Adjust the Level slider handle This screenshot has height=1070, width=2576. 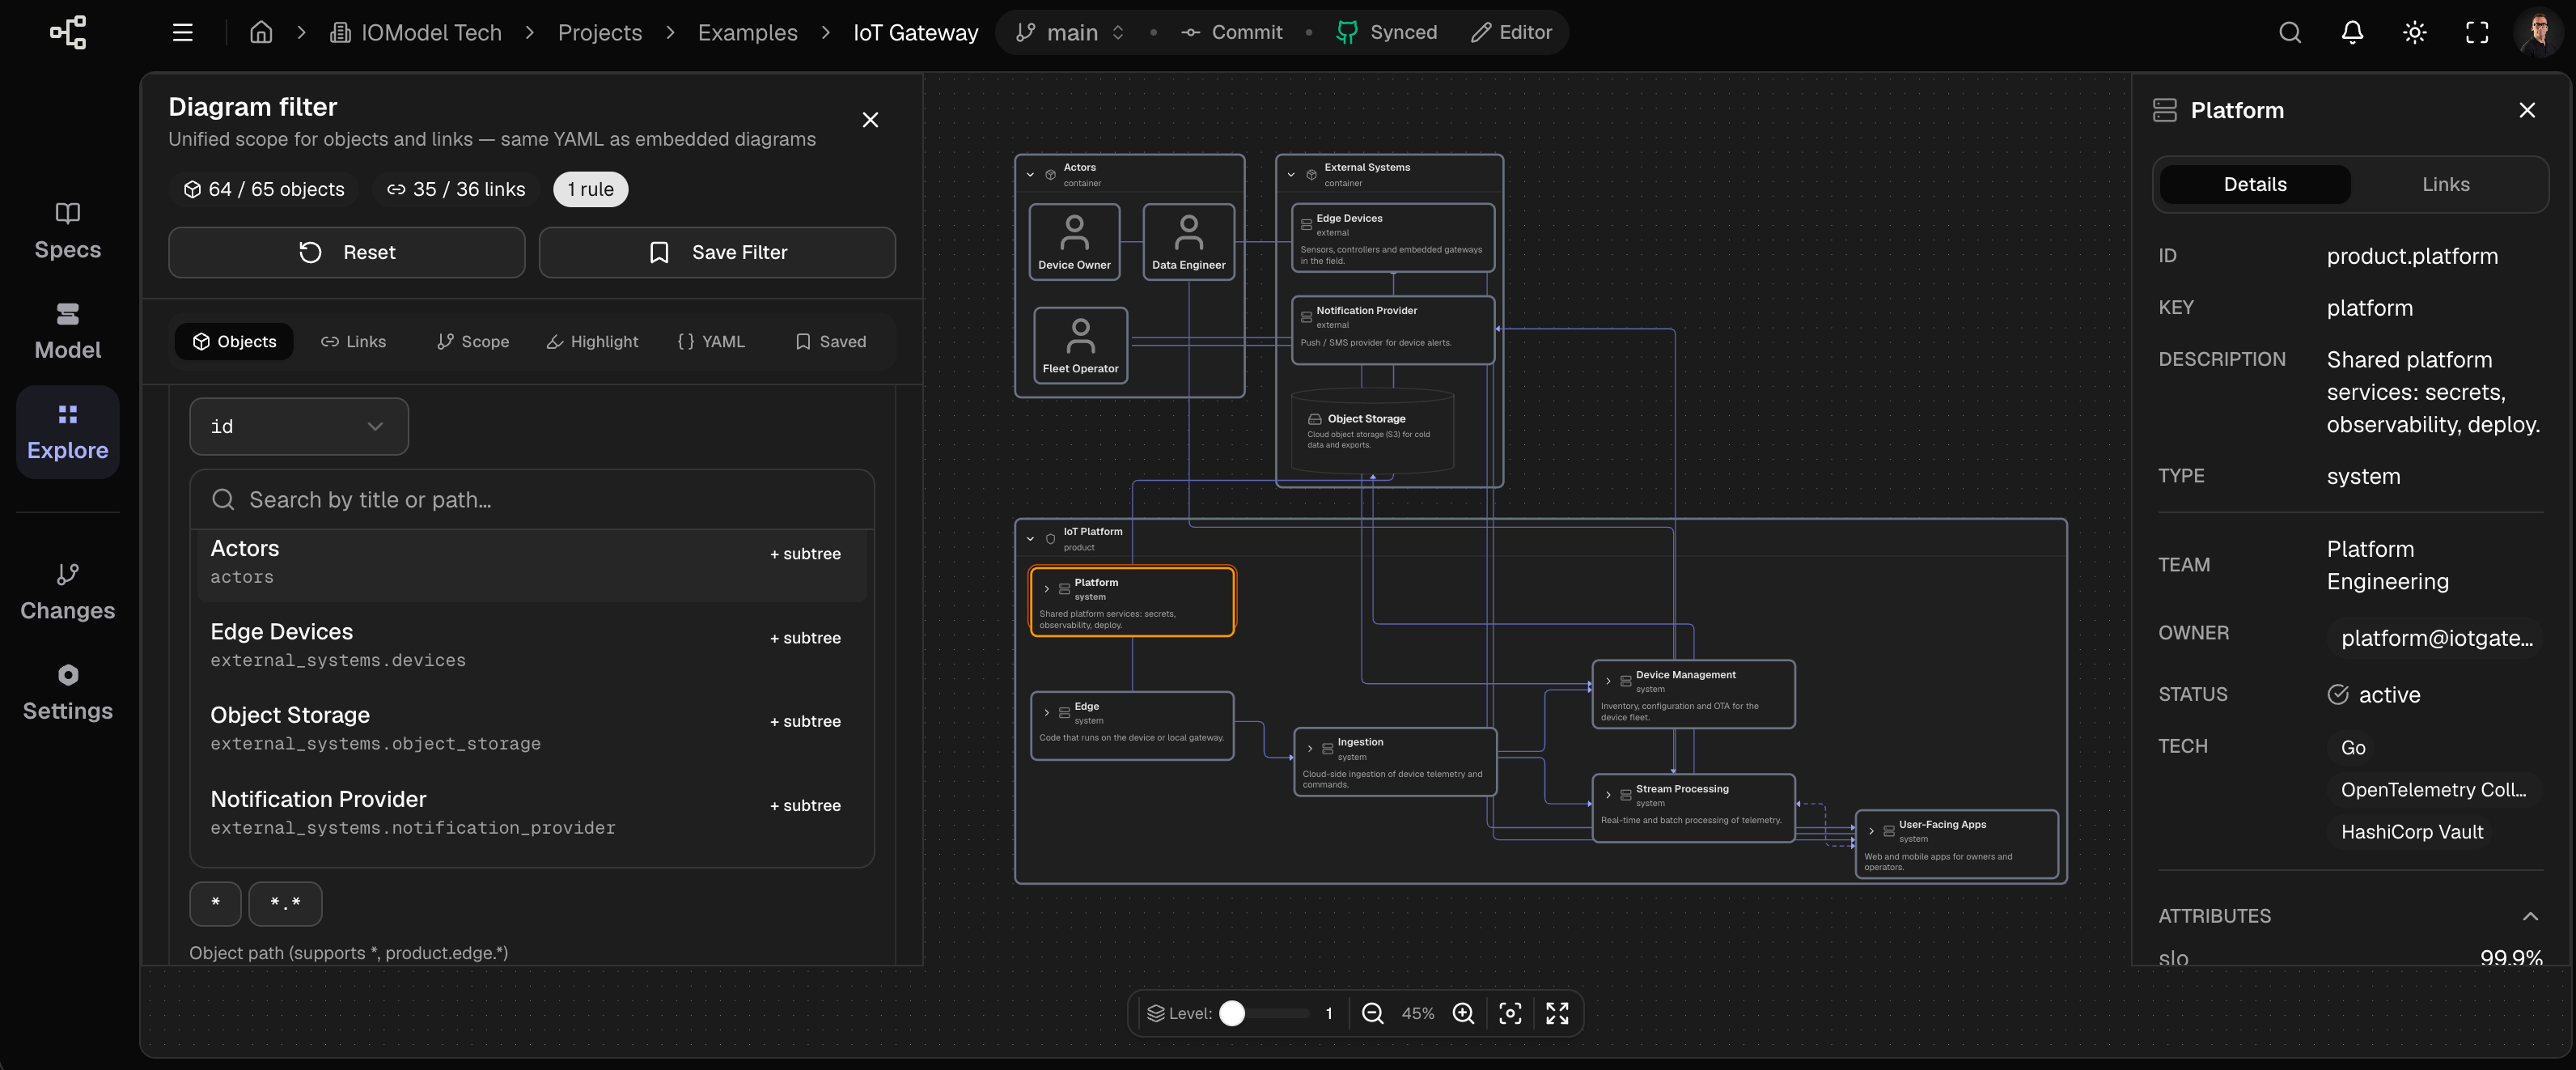tap(1232, 1013)
